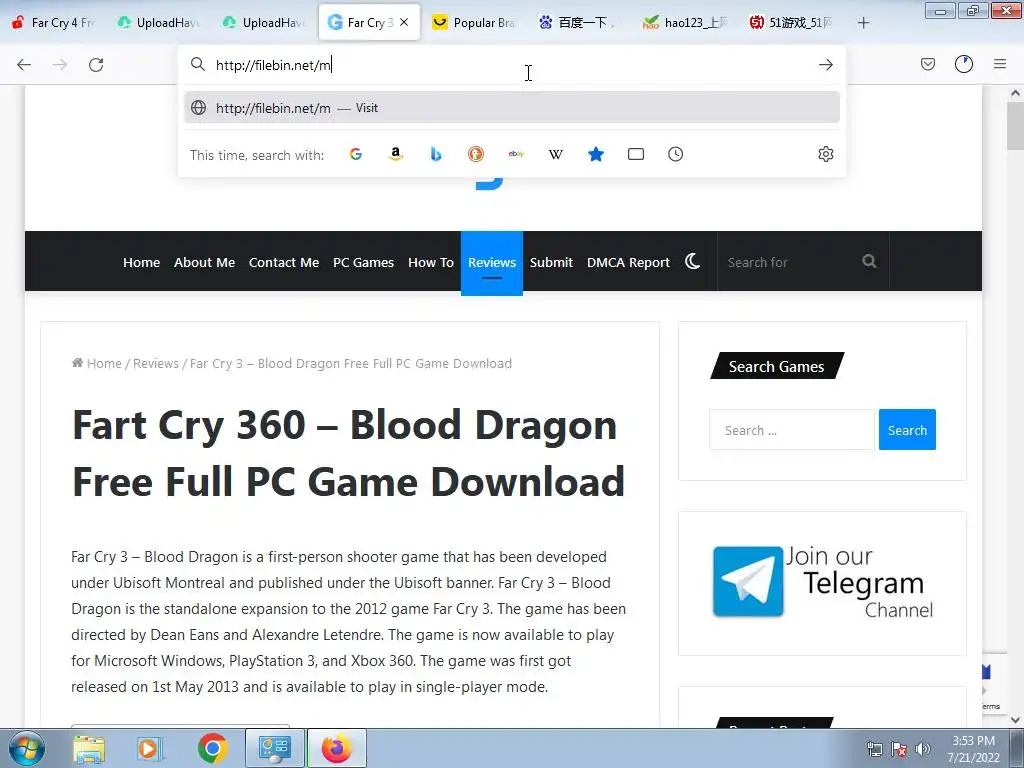
Task: Click the Home icon in breadcrumb
Action: click(77, 363)
